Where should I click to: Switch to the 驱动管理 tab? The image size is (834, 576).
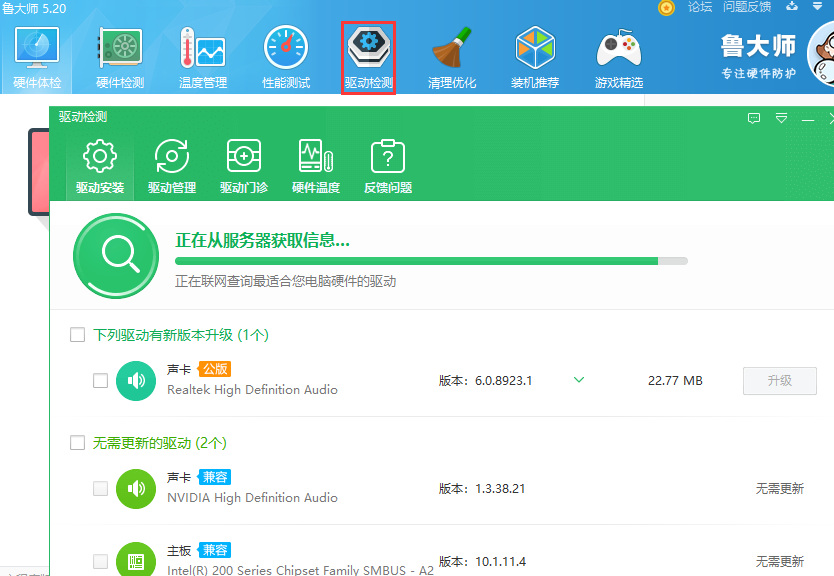point(171,165)
